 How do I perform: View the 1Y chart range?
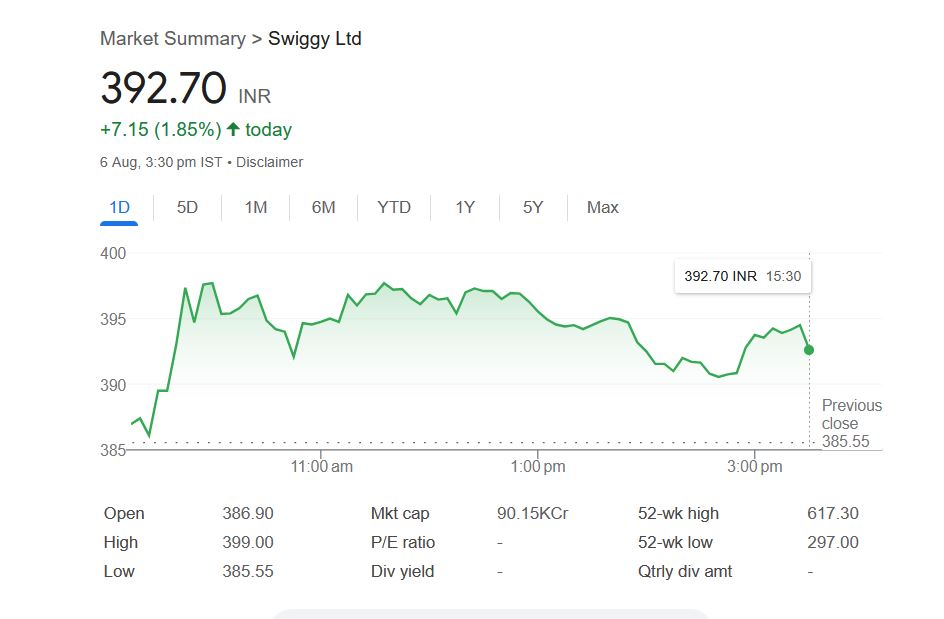[x=465, y=208]
